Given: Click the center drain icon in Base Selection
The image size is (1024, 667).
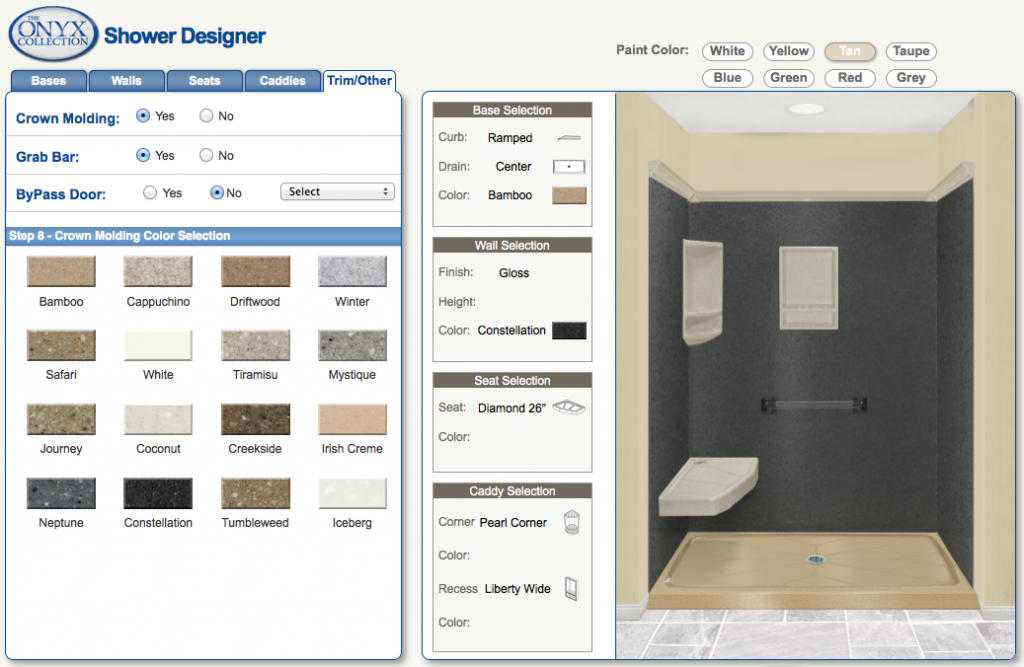Looking at the screenshot, I should (x=569, y=167).
